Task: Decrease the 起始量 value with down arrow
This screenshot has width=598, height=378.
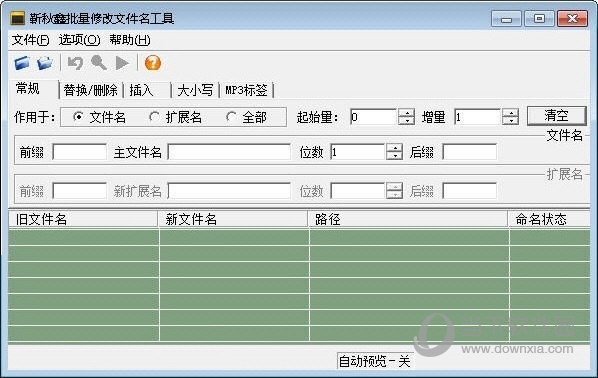Action: pos(407,121)
